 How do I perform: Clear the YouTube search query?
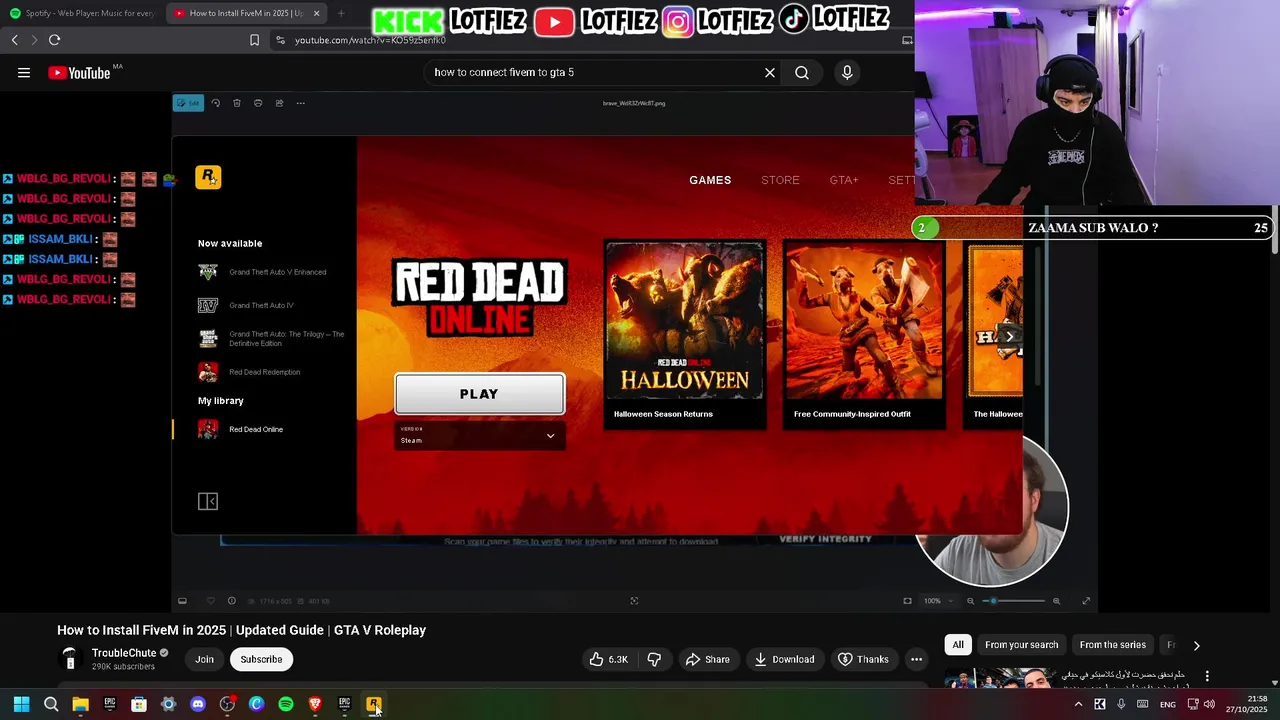[770, 72]
